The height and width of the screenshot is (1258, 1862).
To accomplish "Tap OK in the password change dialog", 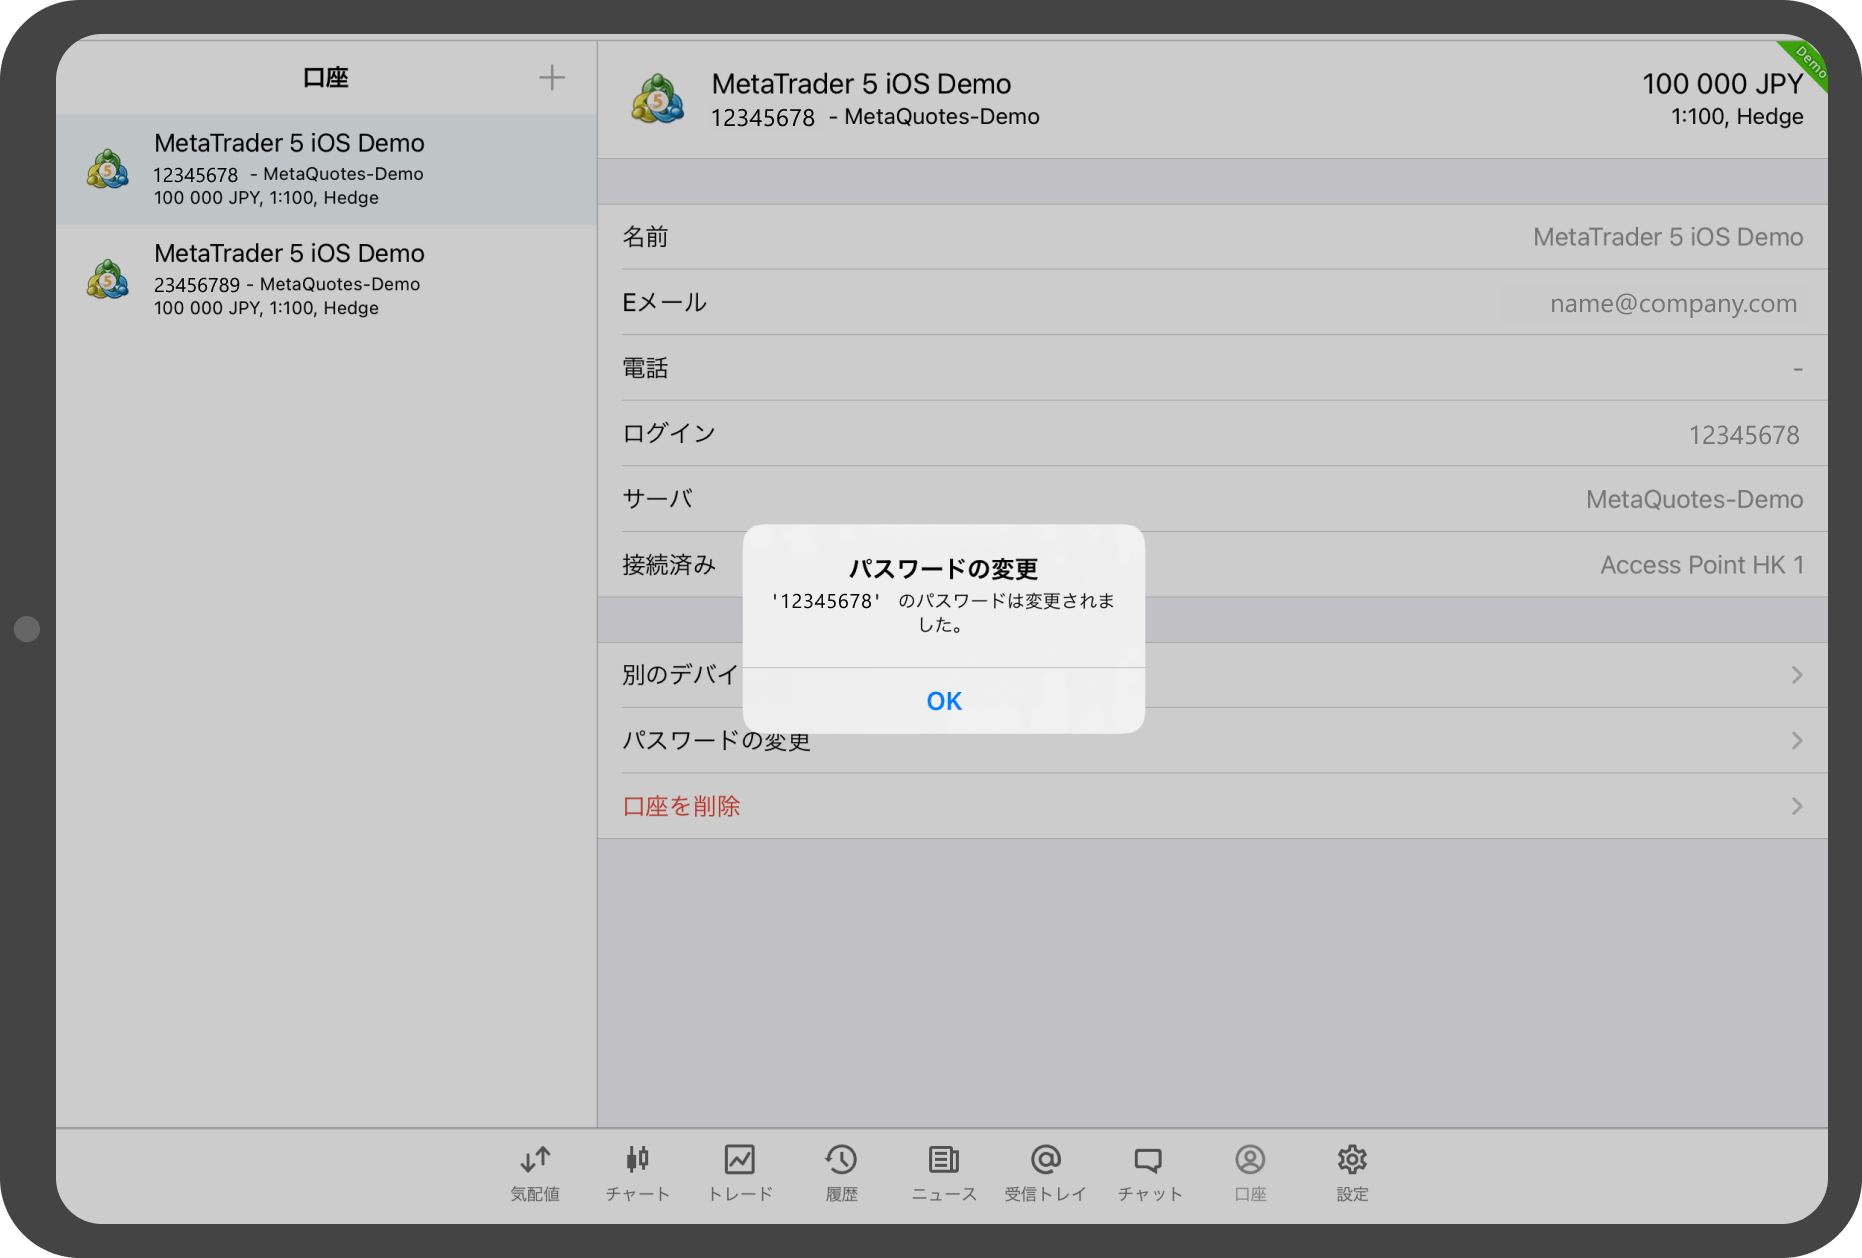I will click(x=943, y=701).
